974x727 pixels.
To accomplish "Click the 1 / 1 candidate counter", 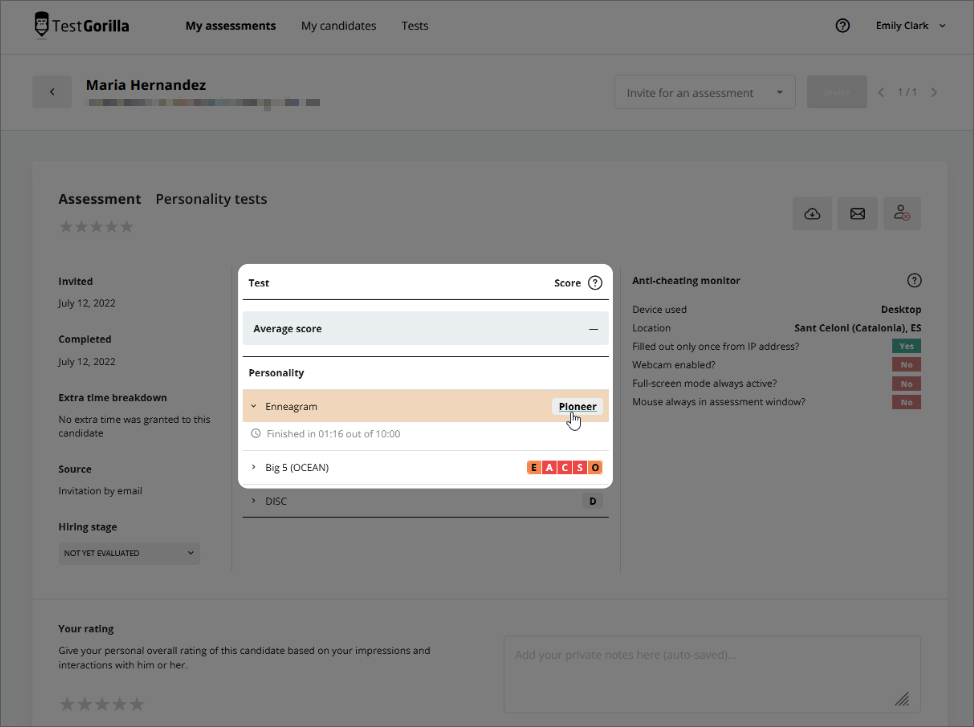I will click(907, 92).
